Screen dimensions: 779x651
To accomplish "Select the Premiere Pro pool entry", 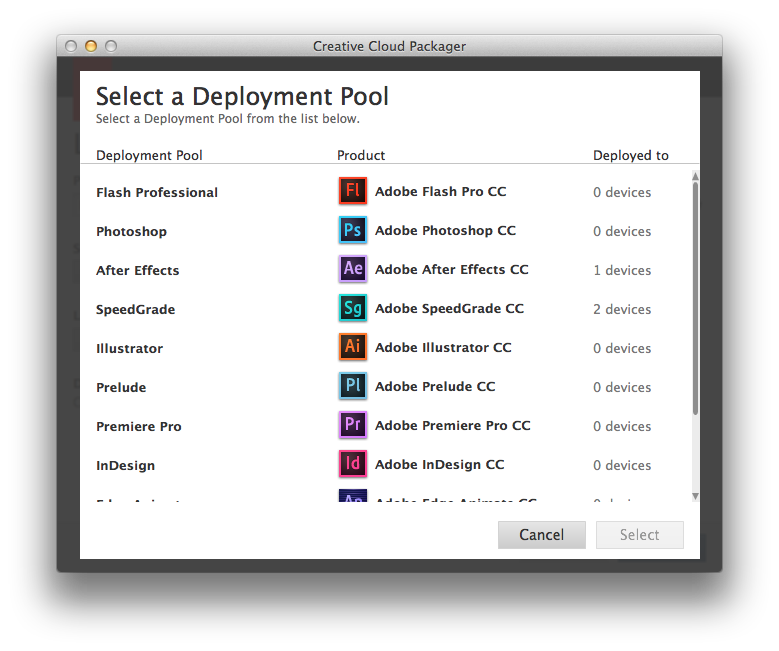I will tap(139, 426).
